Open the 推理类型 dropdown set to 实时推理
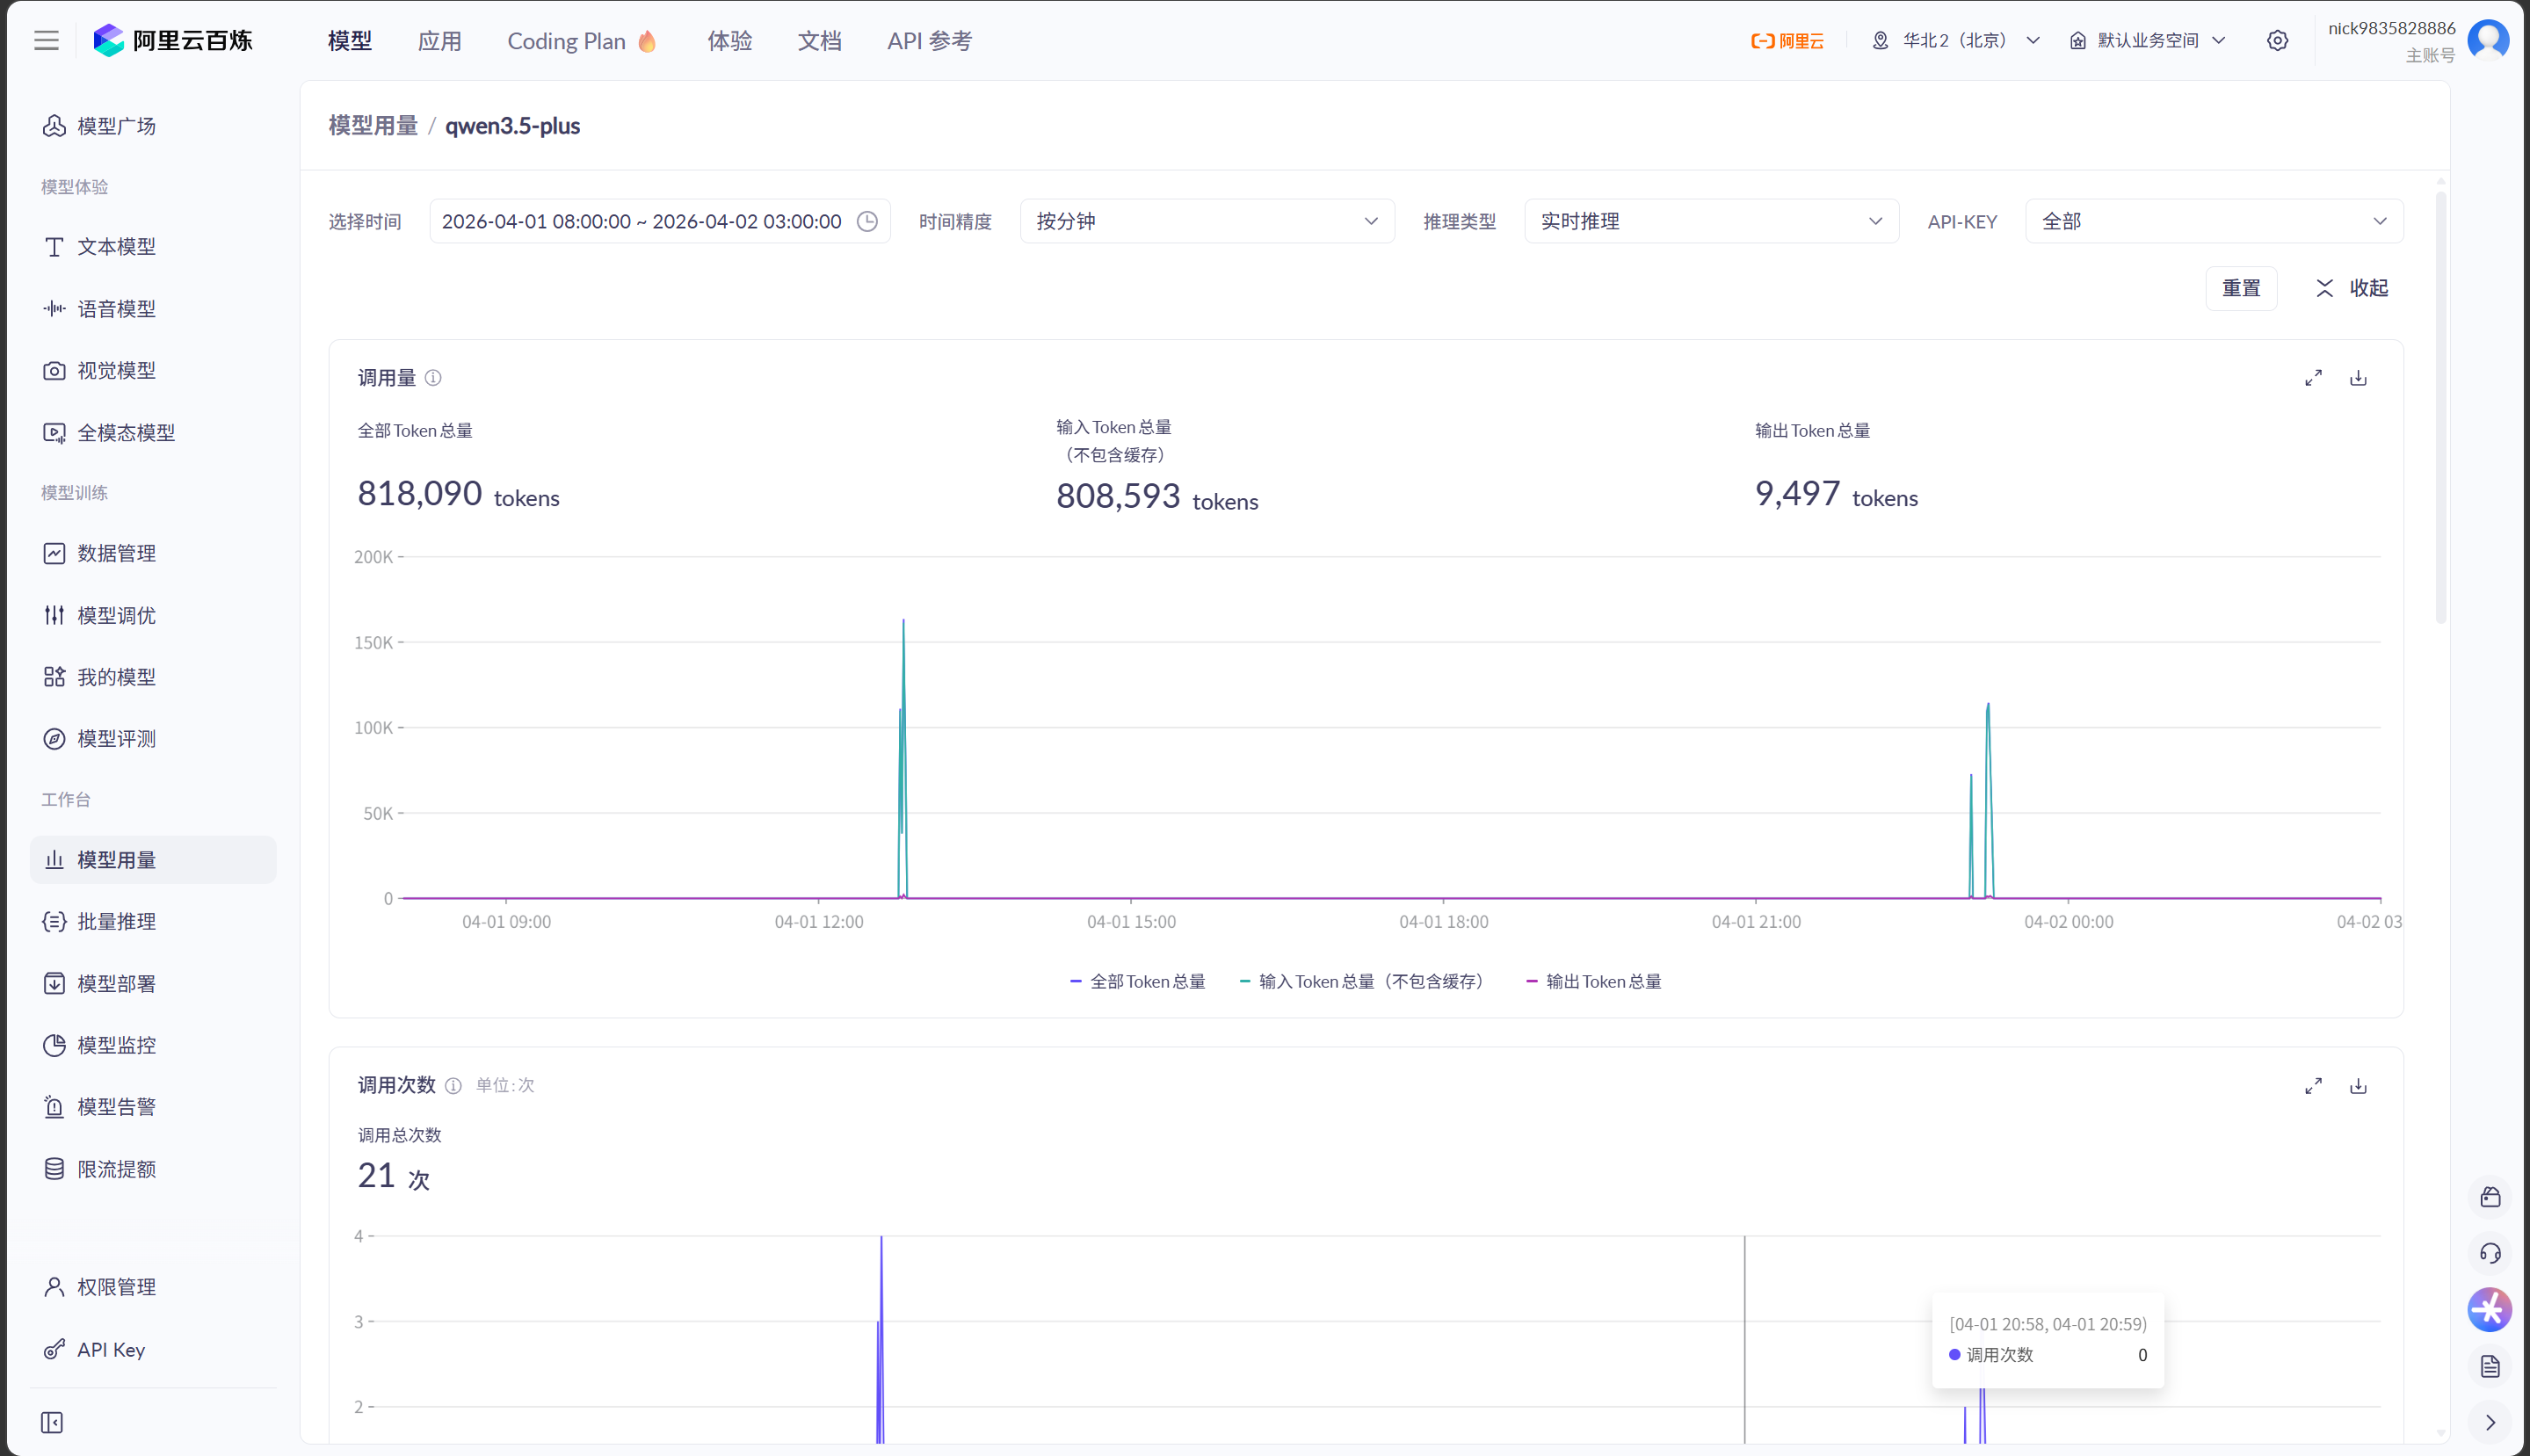Screen dimensions: 2530x1456 [x=1711, y=221]
